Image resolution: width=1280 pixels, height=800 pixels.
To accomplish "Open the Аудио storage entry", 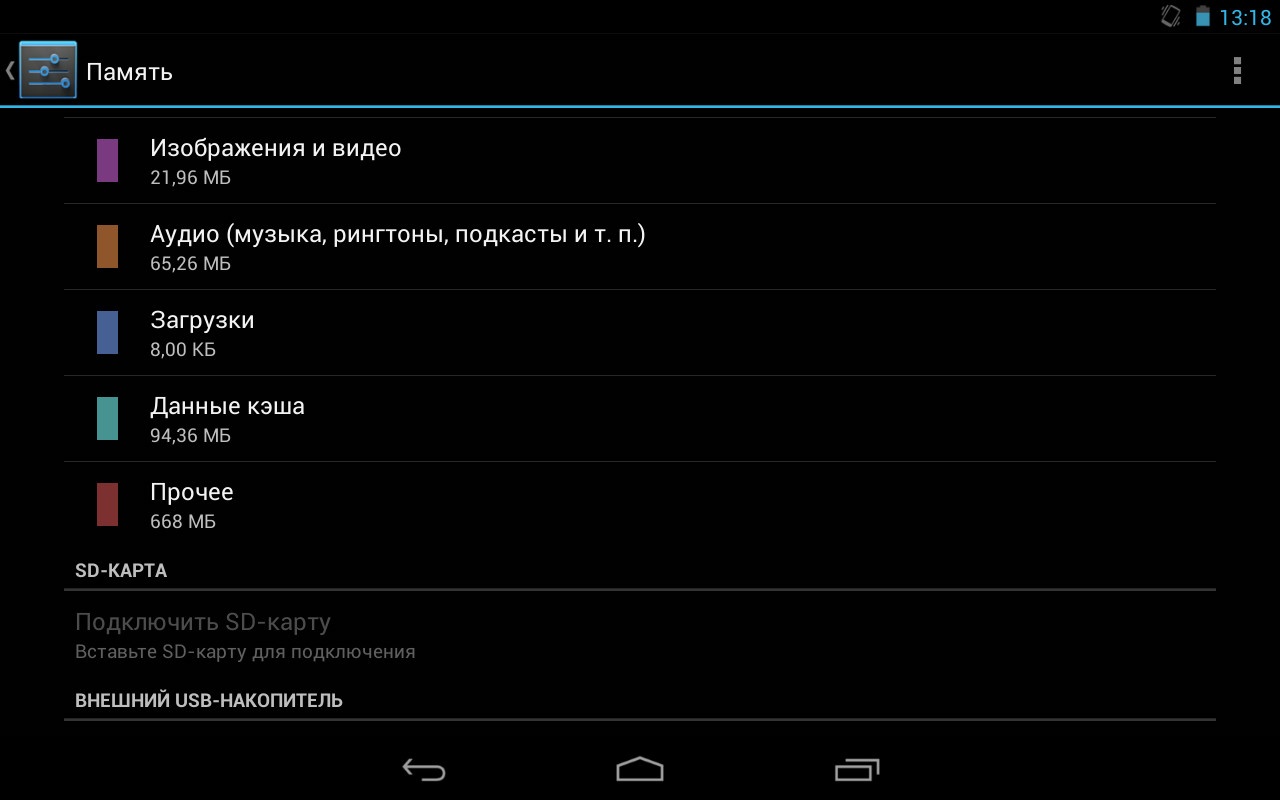I will (x=640, y=247).
